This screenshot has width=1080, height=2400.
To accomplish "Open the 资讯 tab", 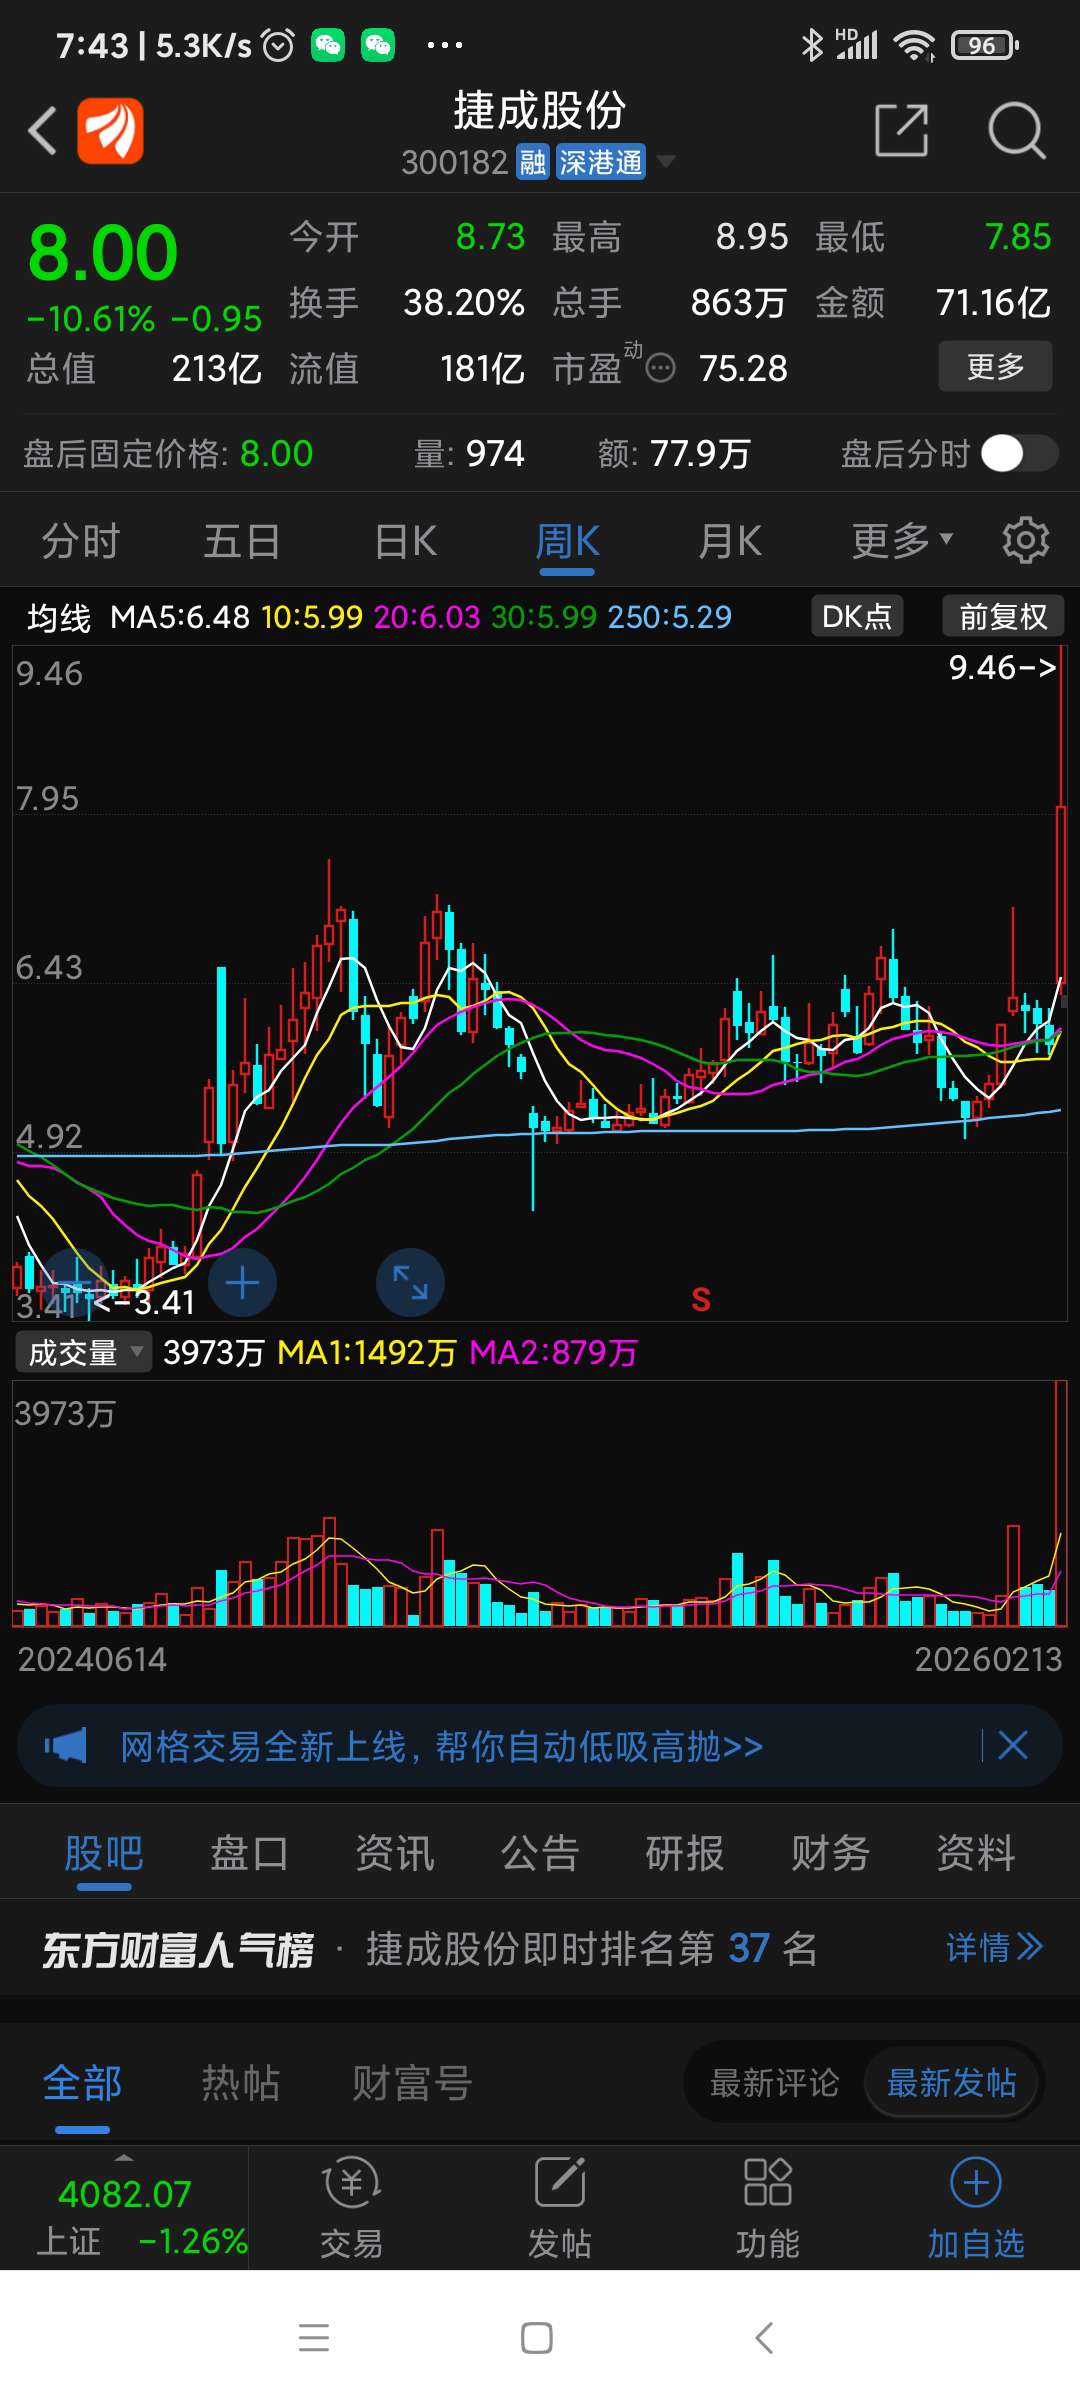I will coord(395,1853).
